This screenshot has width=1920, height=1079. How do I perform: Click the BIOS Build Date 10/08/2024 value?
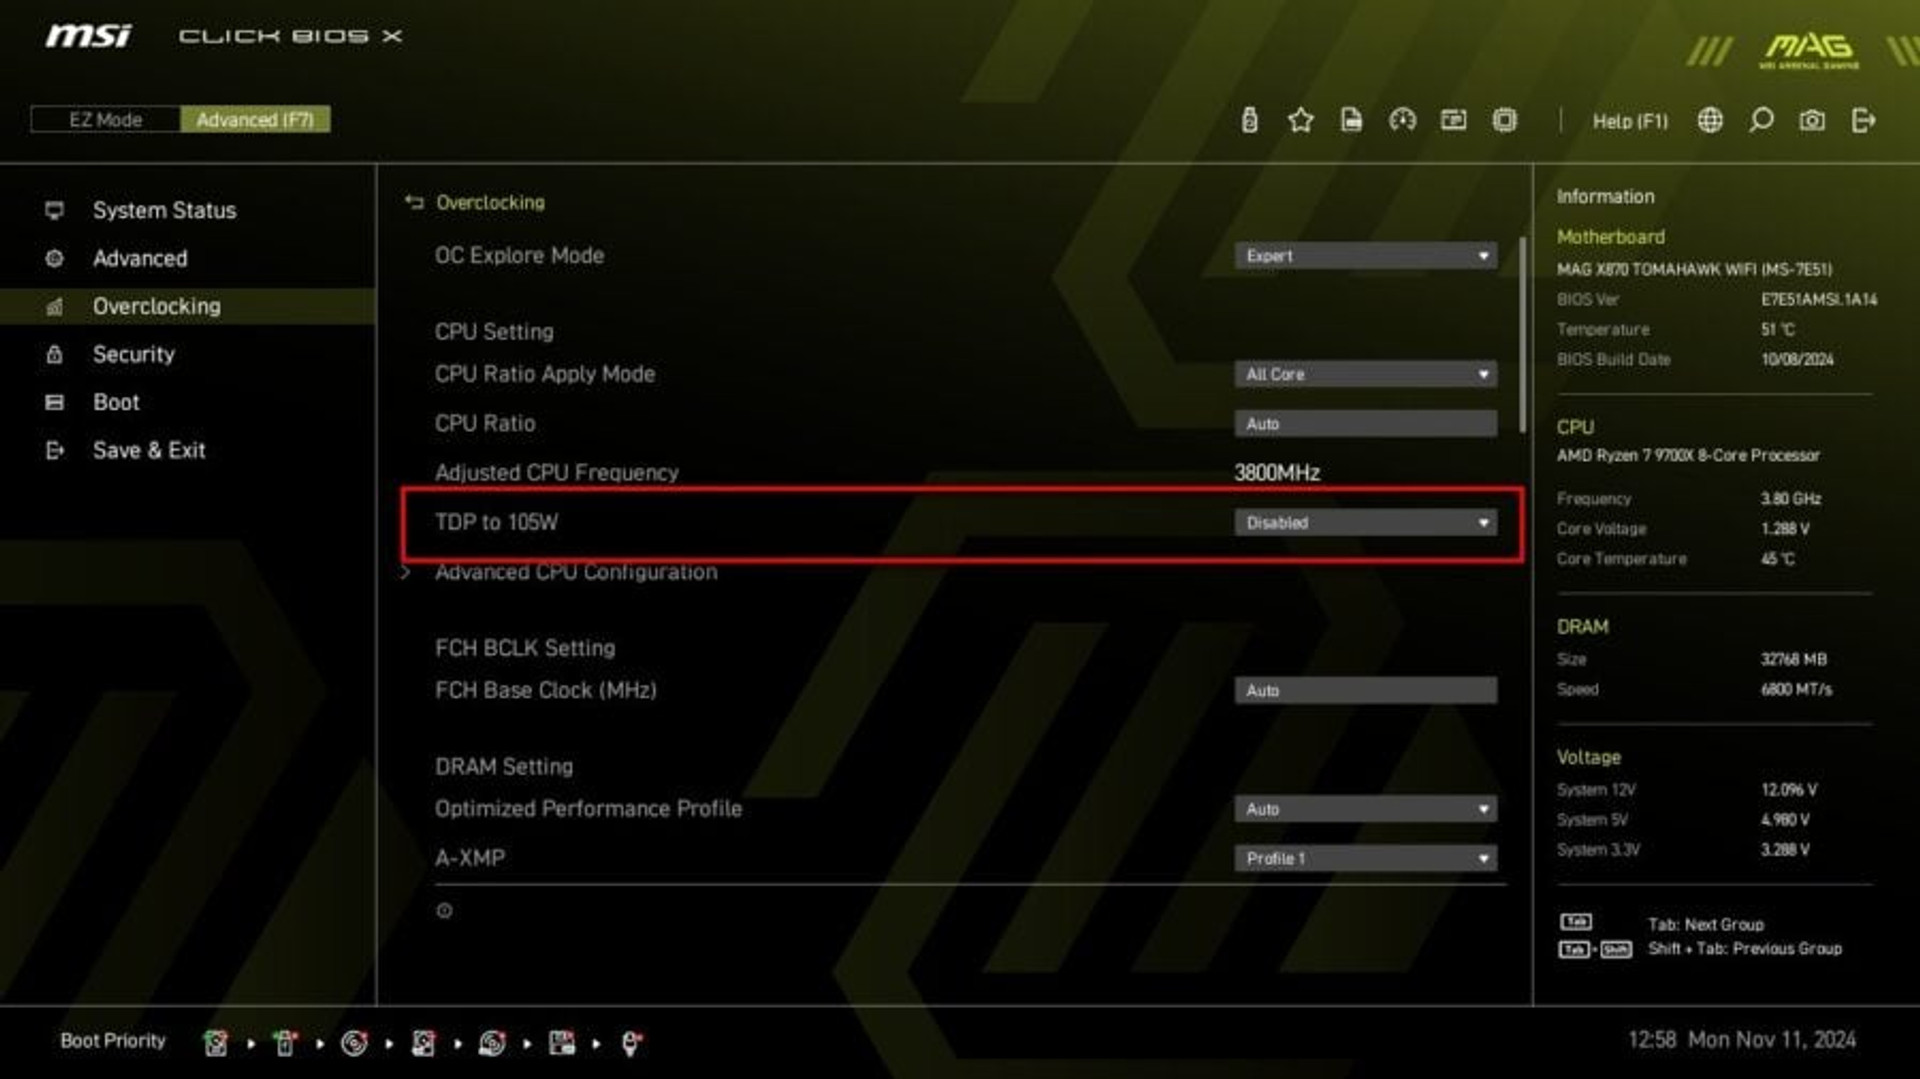pos(1797,359)
